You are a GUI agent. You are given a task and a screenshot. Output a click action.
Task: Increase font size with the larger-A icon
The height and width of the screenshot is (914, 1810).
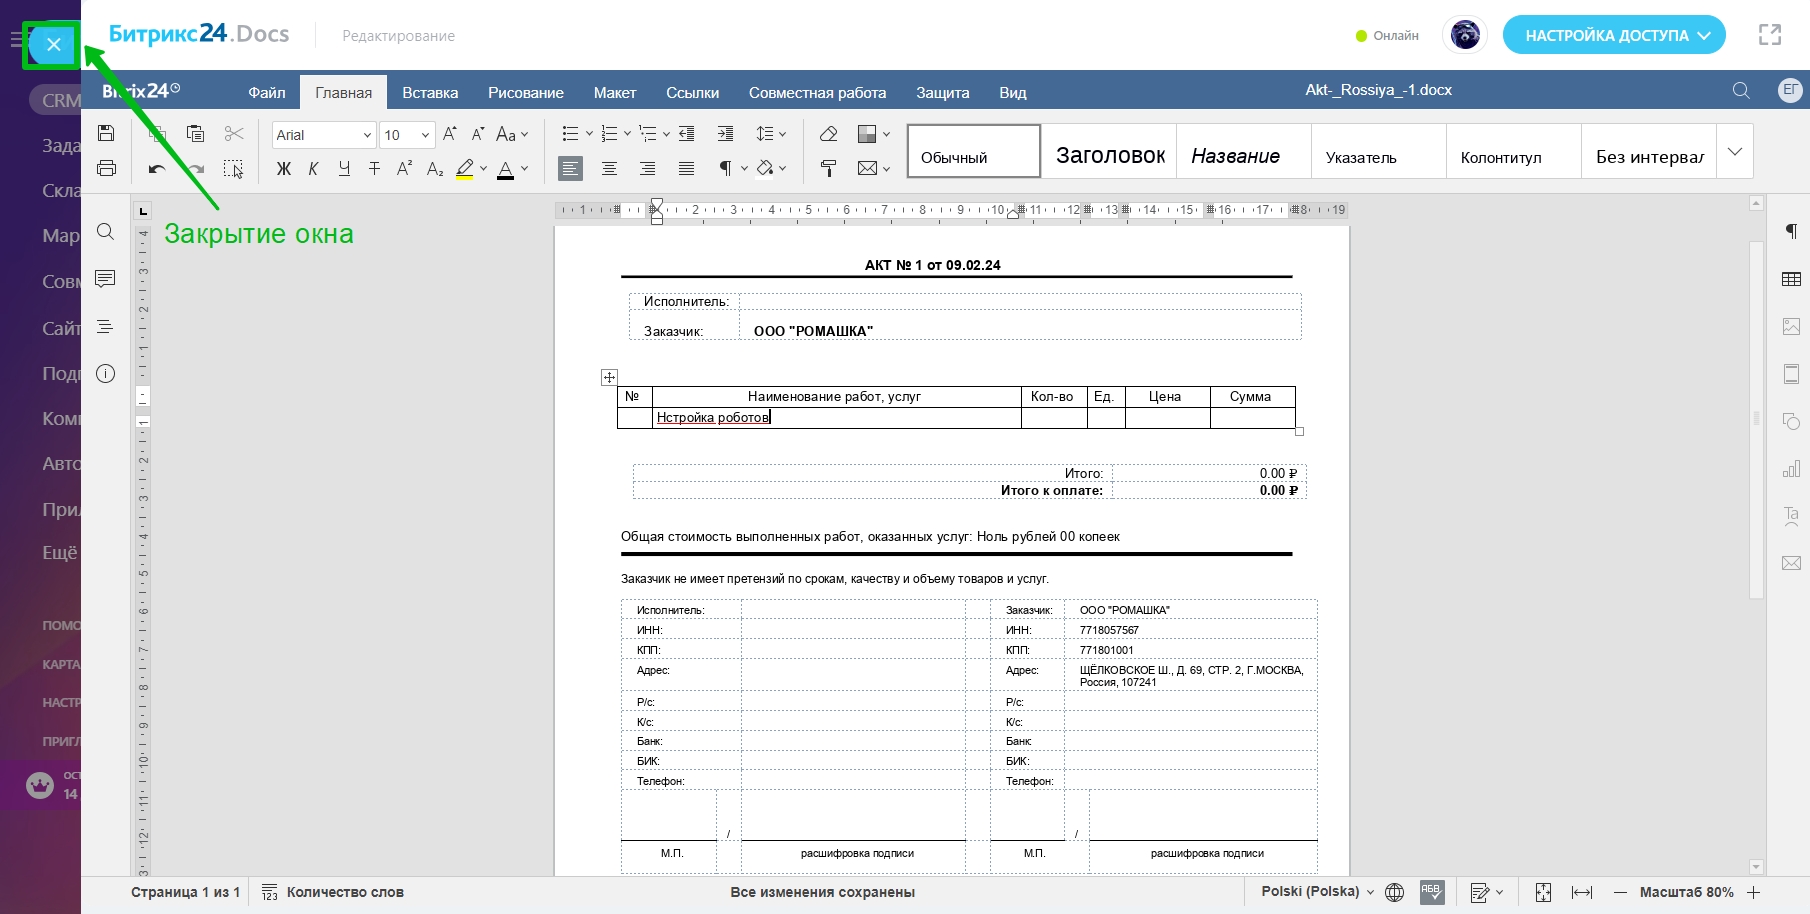(x=449, y=134)
